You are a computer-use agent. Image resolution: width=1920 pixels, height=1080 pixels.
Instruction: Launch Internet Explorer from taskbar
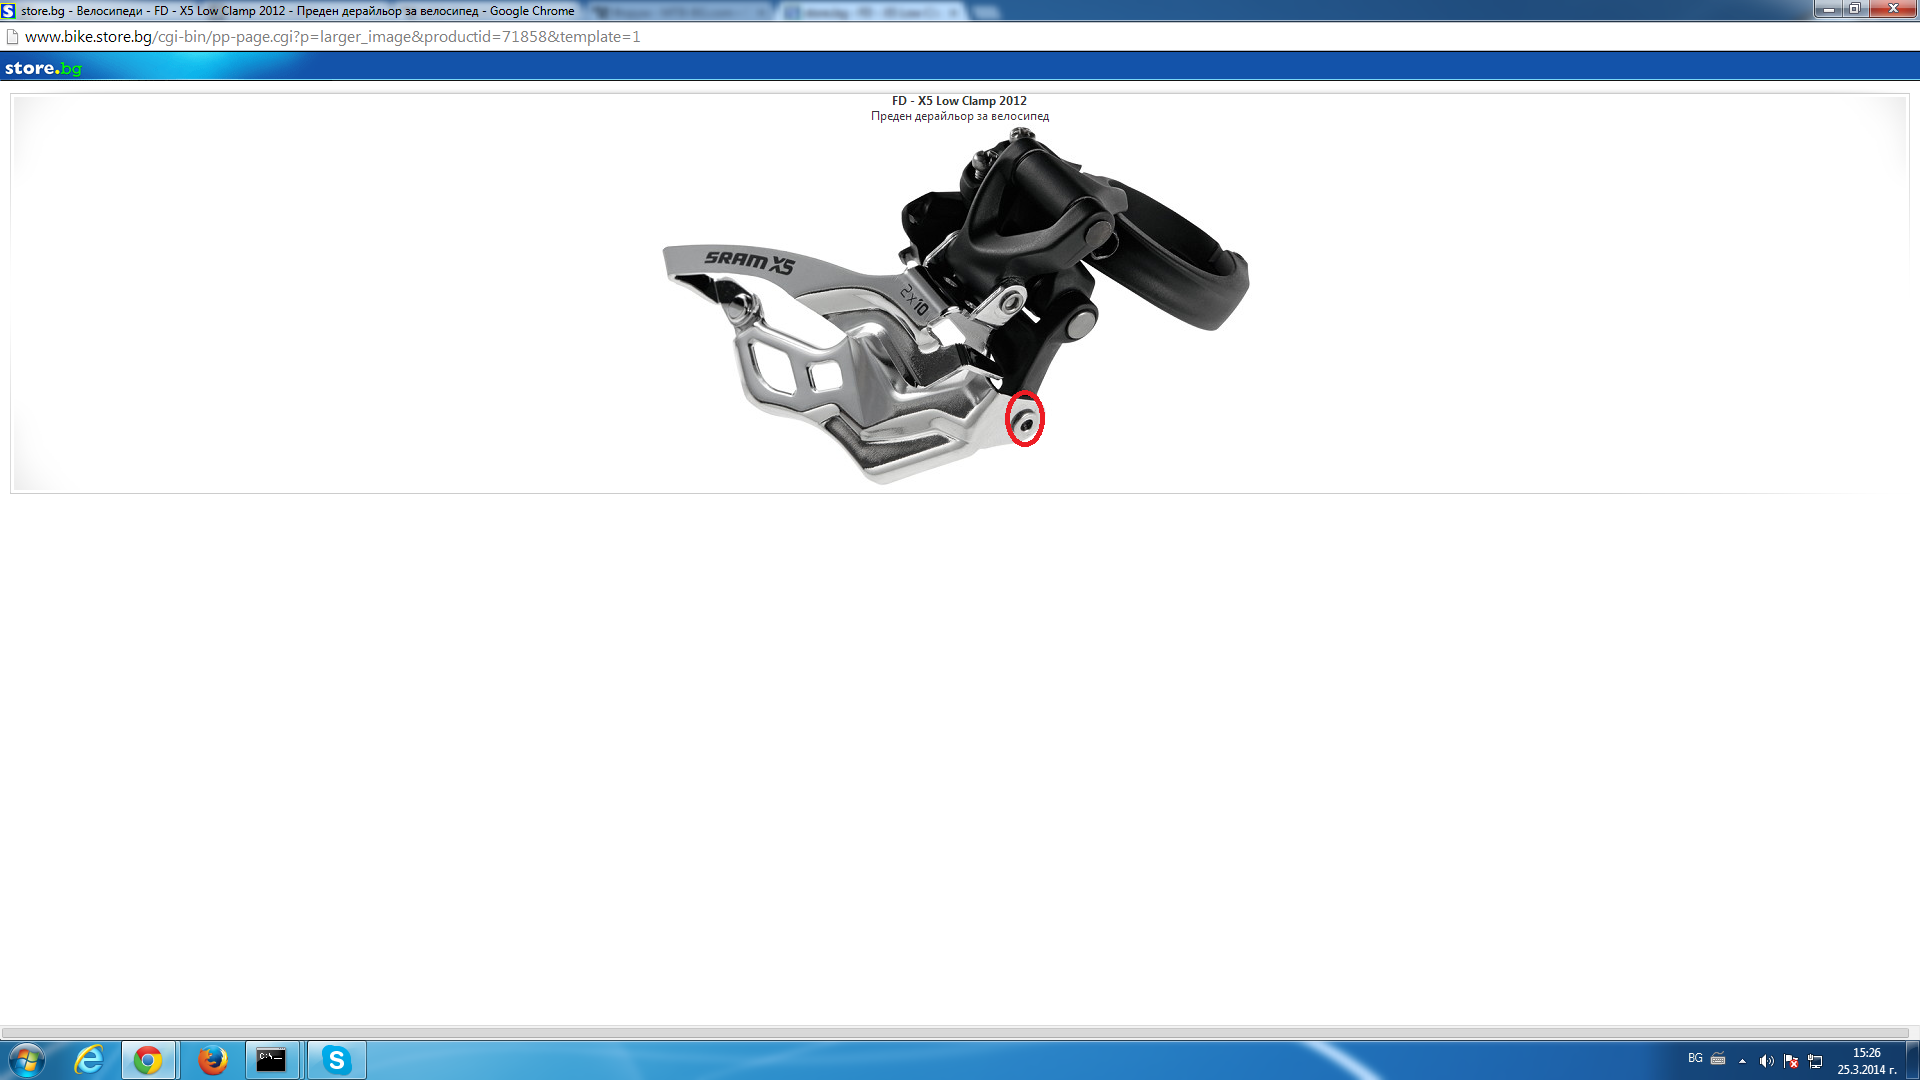pos(89,1060)
